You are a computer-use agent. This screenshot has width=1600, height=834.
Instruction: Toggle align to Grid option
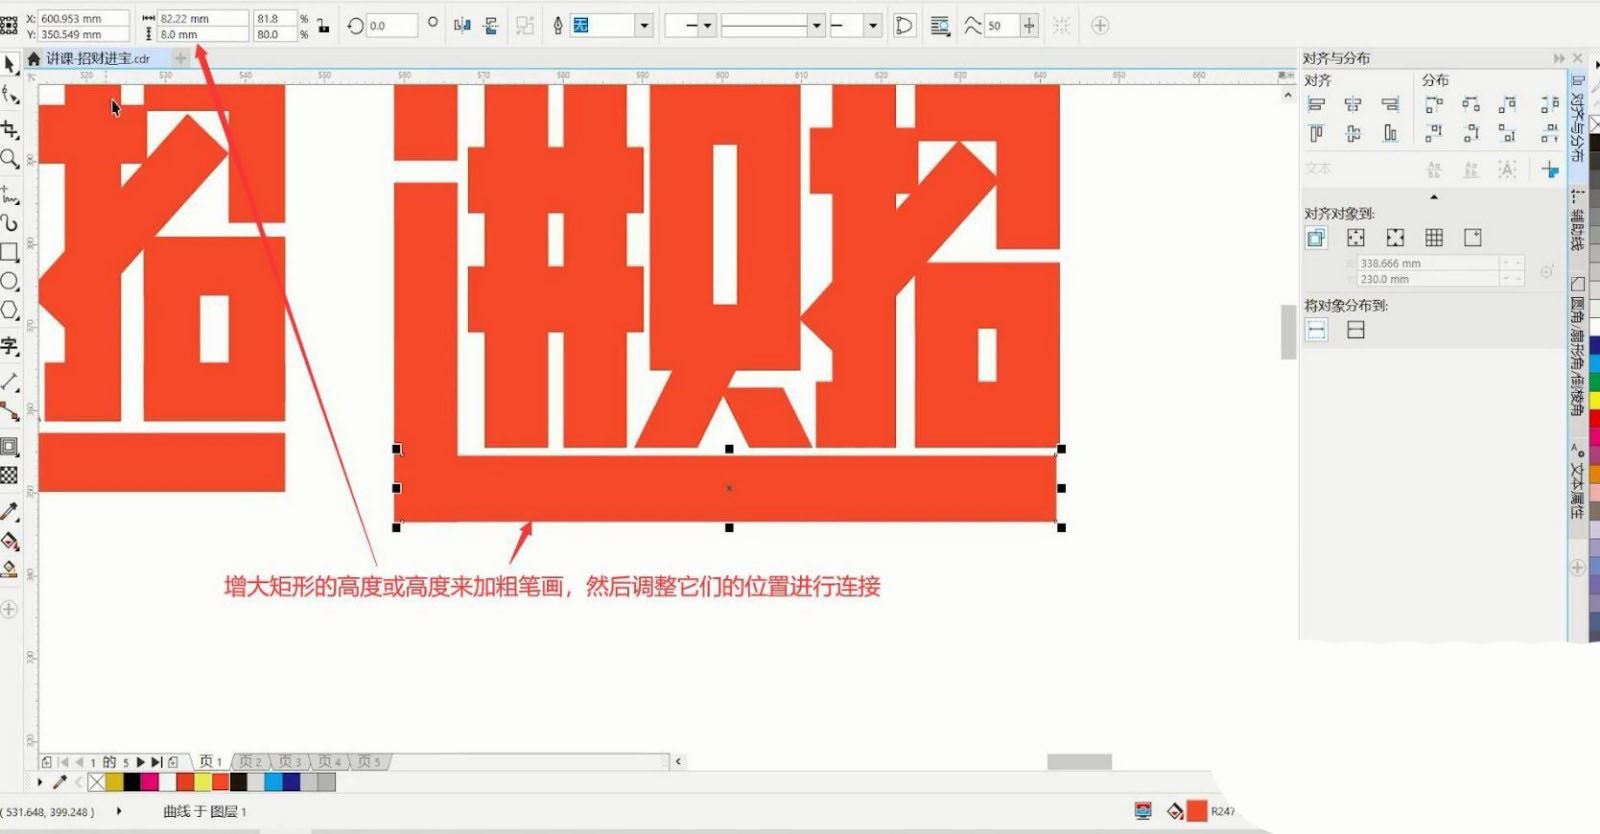click(1434, 238)
